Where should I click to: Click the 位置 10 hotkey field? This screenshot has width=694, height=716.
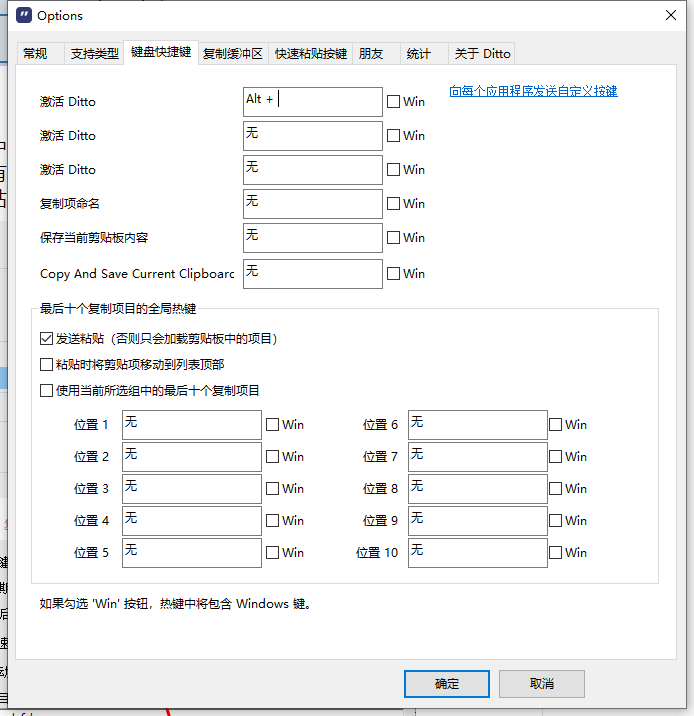point(478,553)
